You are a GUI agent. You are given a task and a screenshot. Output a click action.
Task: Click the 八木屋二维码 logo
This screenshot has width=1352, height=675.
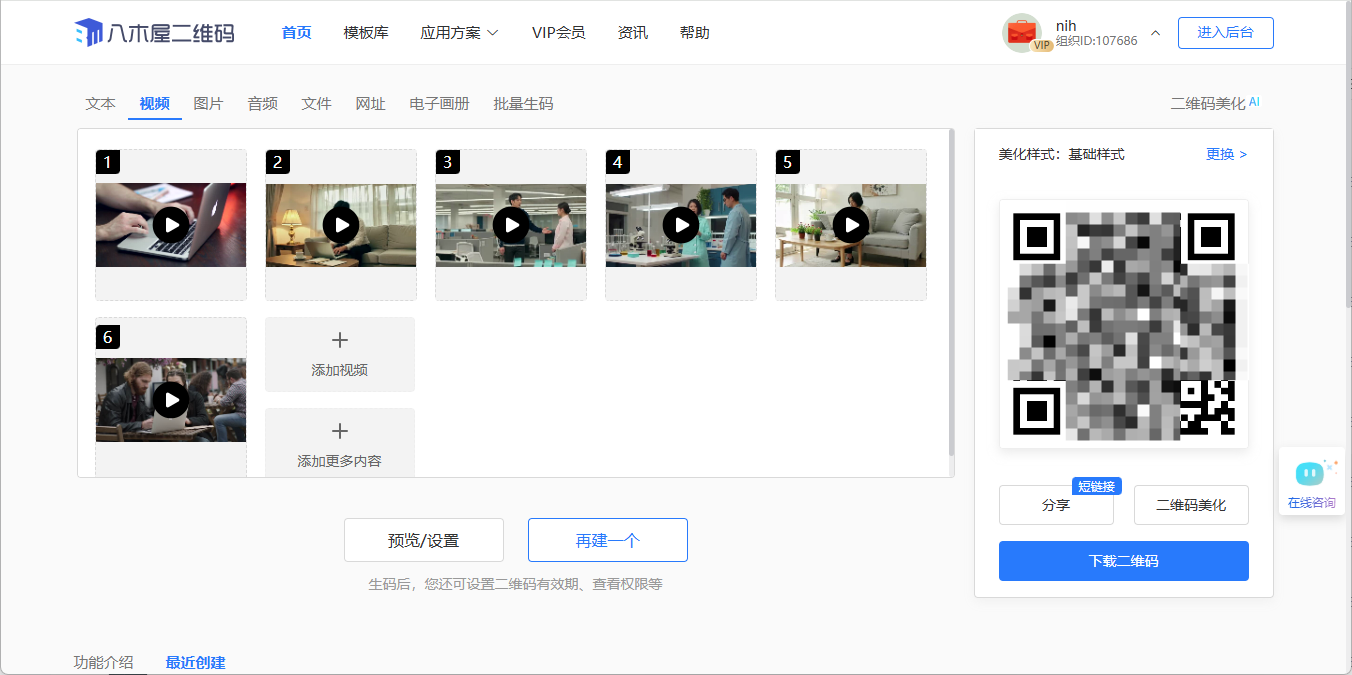click(x=155, y=33)
